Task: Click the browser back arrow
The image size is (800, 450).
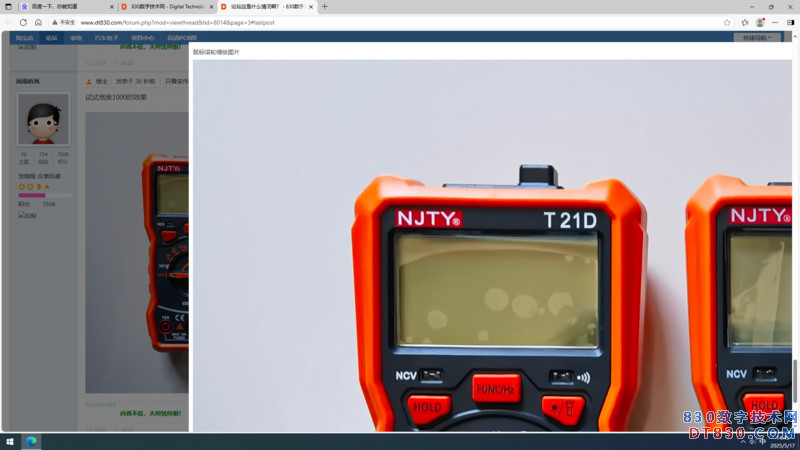Action: [9, 22]
